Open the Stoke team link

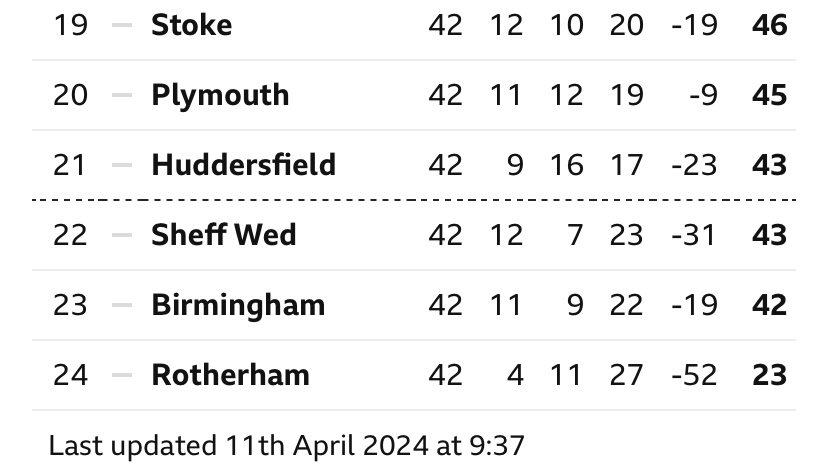click(191, 25)
